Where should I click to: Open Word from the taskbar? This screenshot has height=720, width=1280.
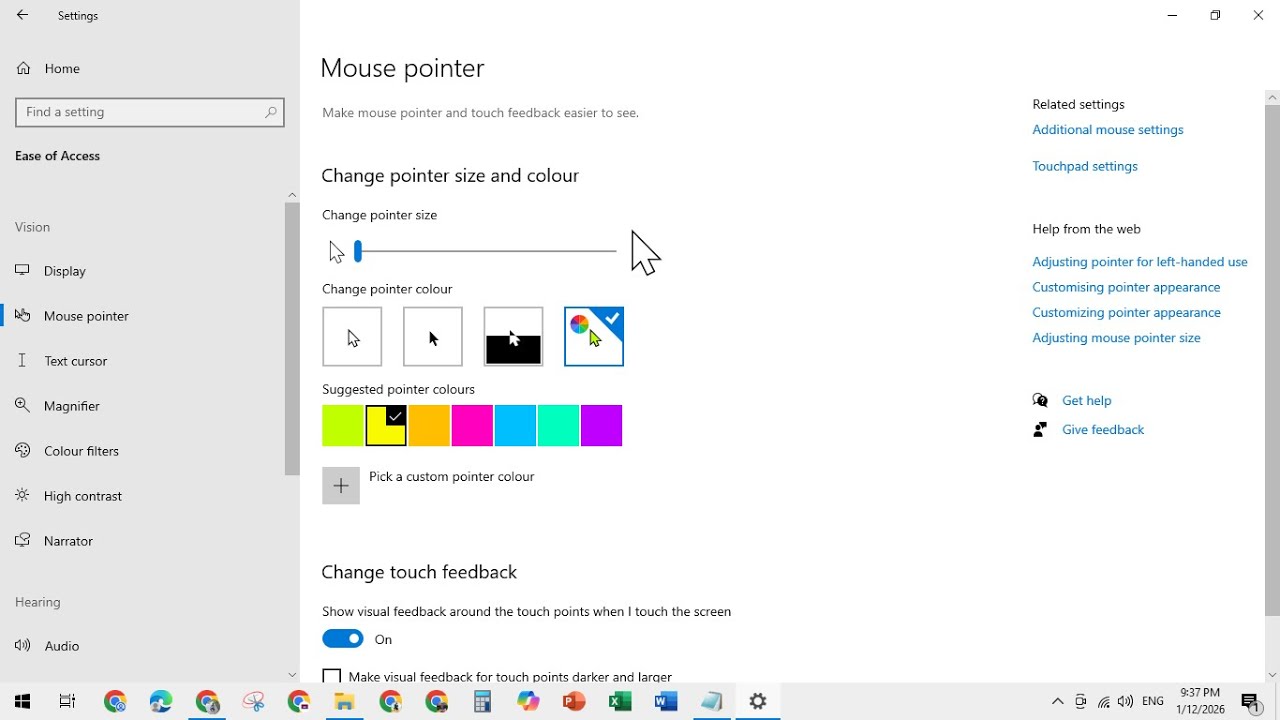pos(666,702)
